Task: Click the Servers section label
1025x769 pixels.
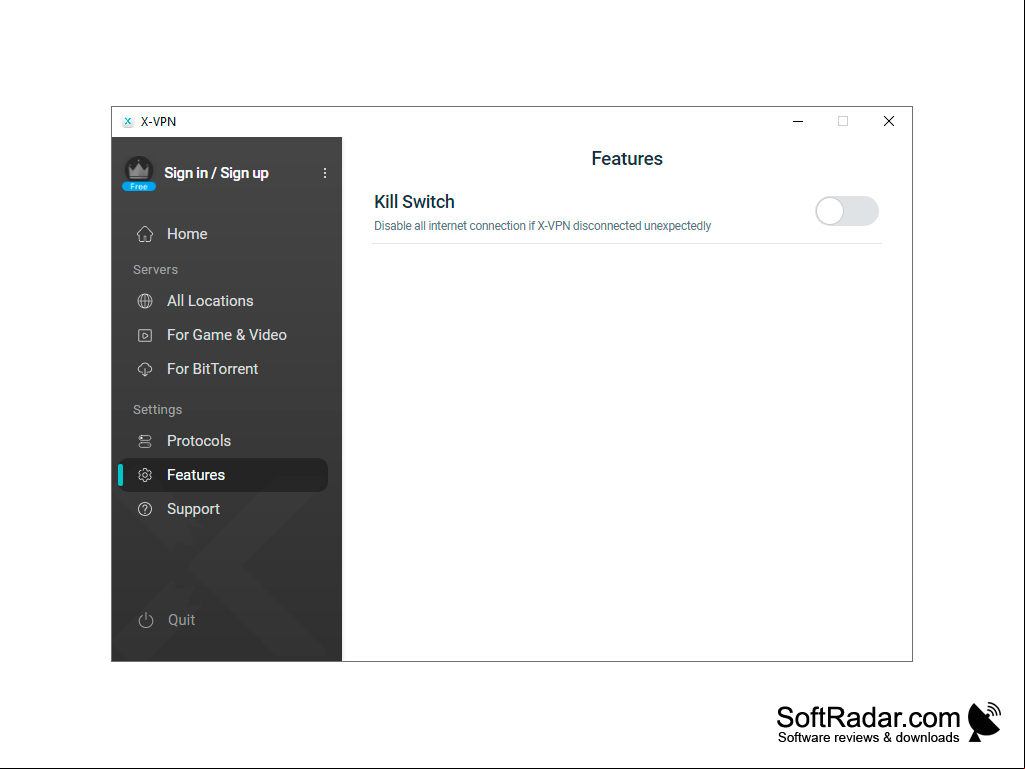Action: coord(156,269)
